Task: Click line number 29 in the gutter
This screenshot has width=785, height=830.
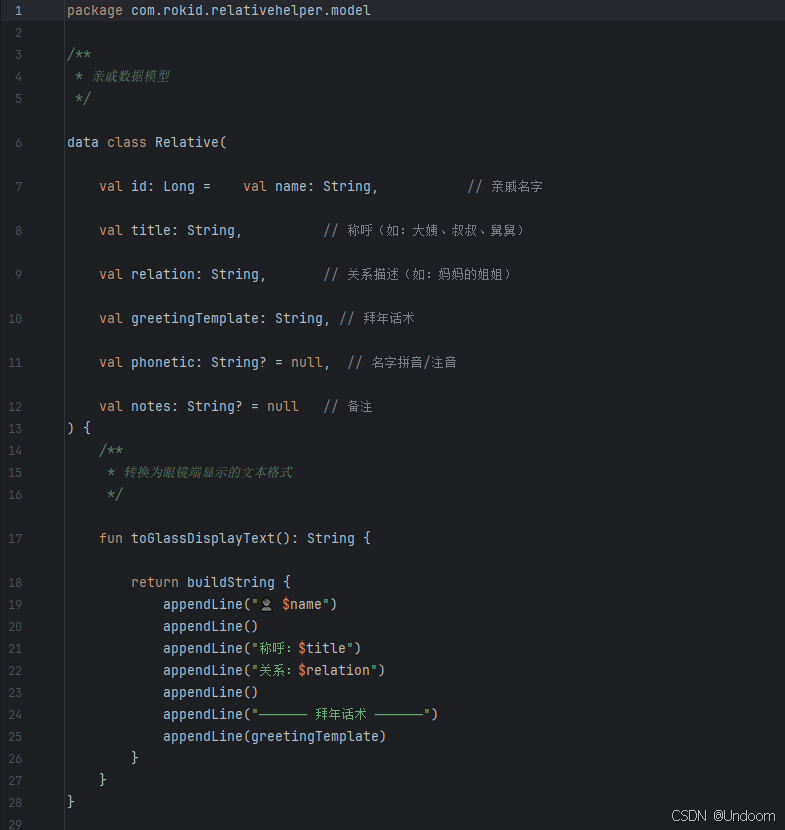Action: [x=15, y=824]
